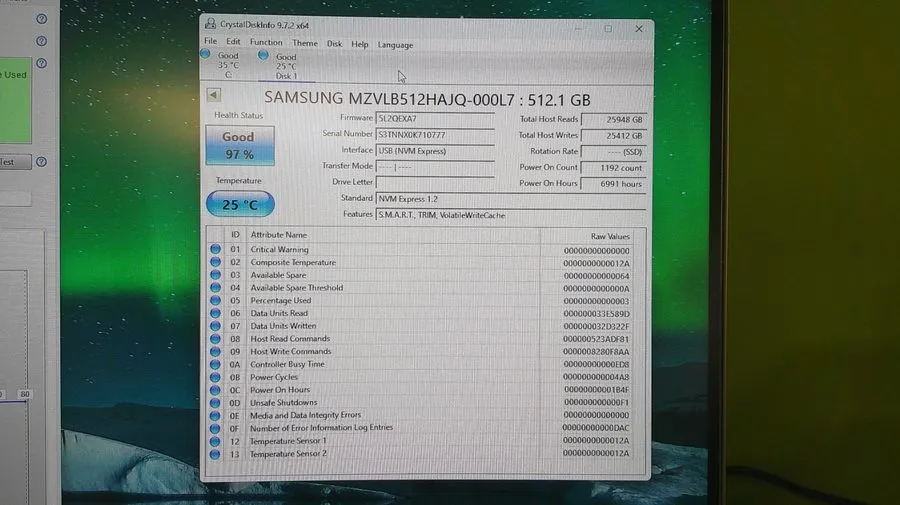The image size is (900, 505).
Task: Click the Test button in the left background window
Action: (15, 162)
